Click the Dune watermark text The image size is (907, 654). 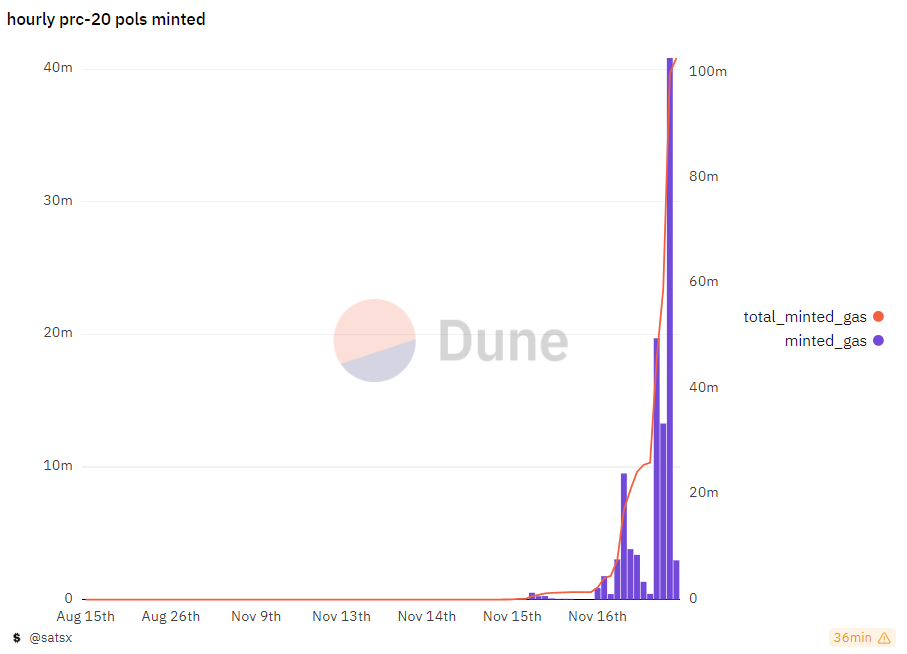(x=503, y=341)
